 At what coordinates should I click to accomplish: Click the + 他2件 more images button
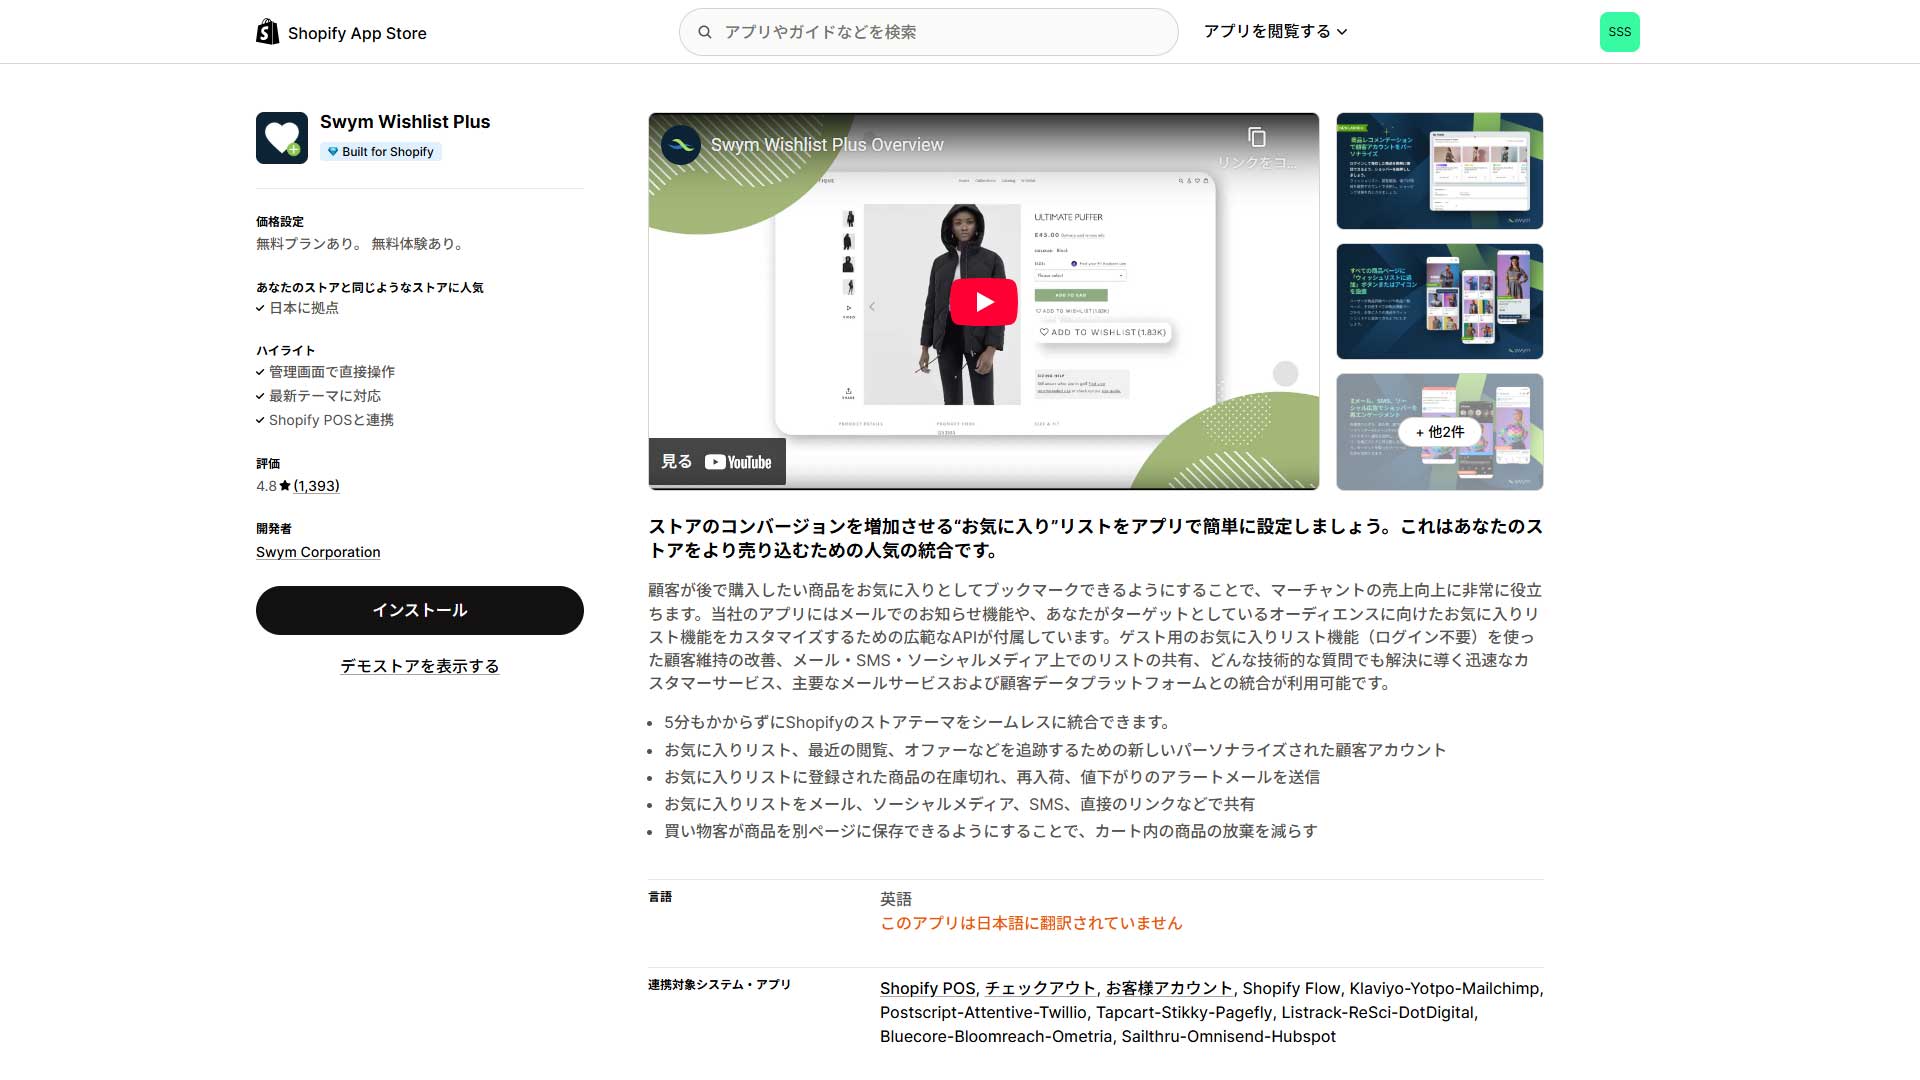1440,432
